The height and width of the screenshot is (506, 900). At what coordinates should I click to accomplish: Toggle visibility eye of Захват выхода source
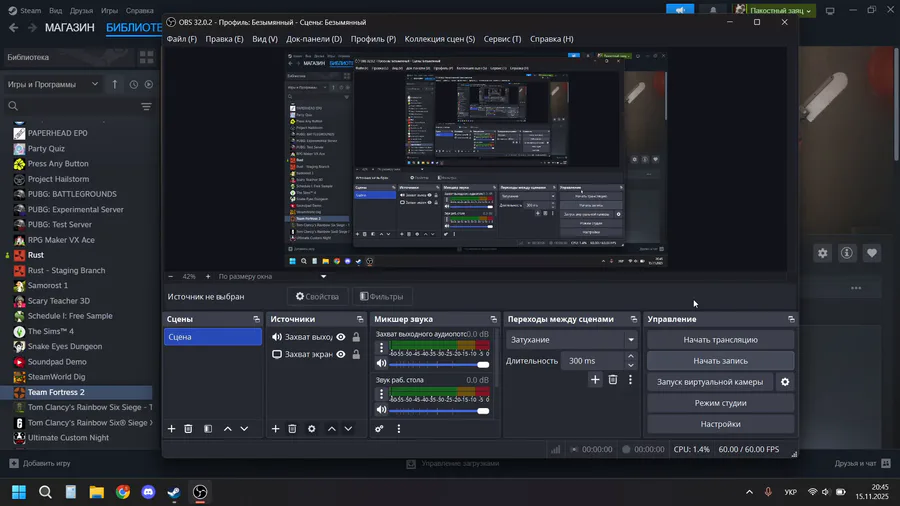click(341, 337)
